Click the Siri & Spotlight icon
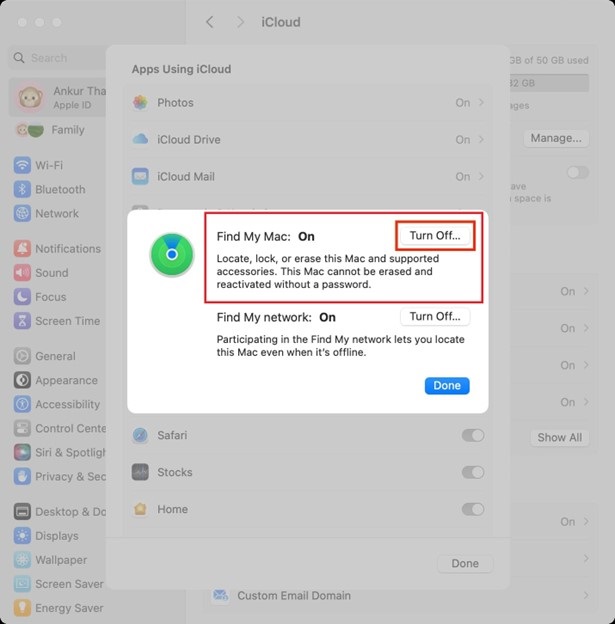Viewport: 615px width, 624px height. [22, 452]
